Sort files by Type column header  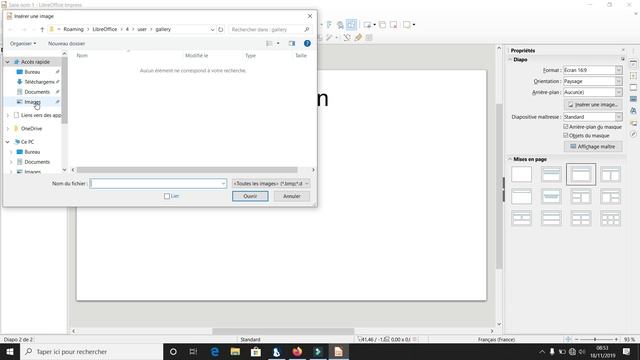click(x=251, y=56)
